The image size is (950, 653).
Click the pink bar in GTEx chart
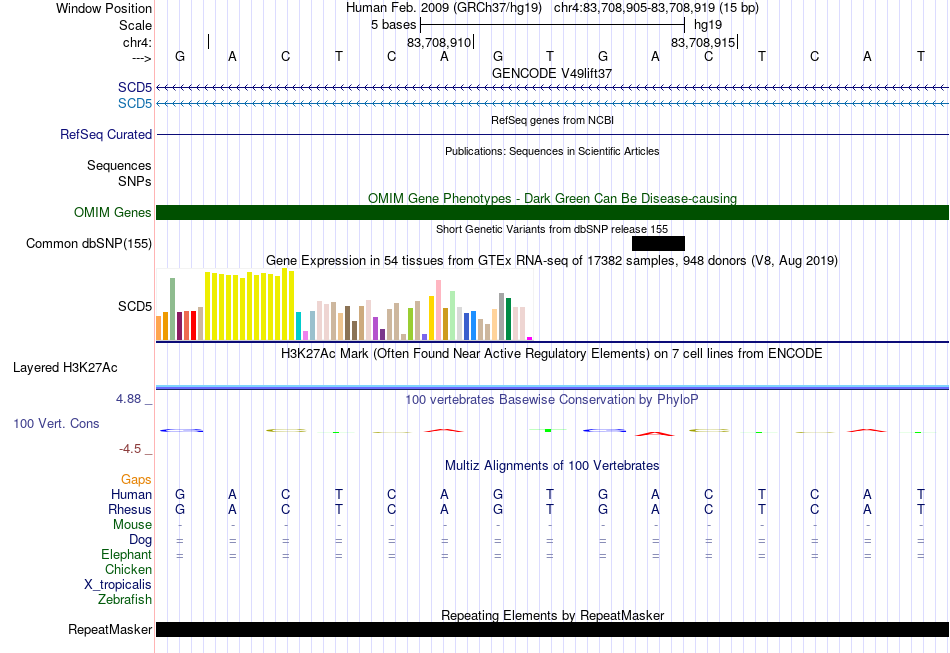(438, 310)
